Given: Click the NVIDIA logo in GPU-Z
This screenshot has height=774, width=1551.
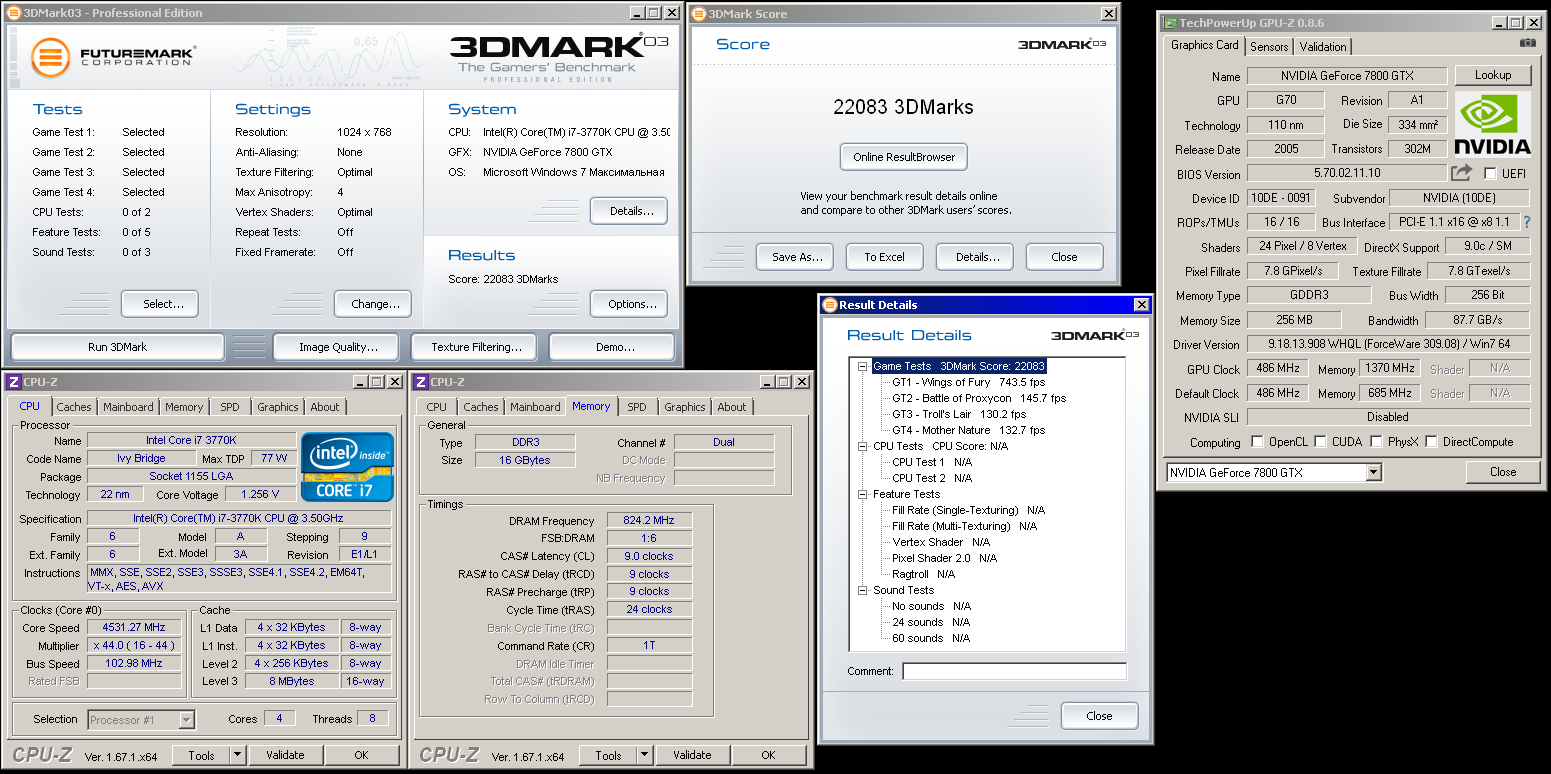Looking at the screenshot, I should tap(1492, 125).
